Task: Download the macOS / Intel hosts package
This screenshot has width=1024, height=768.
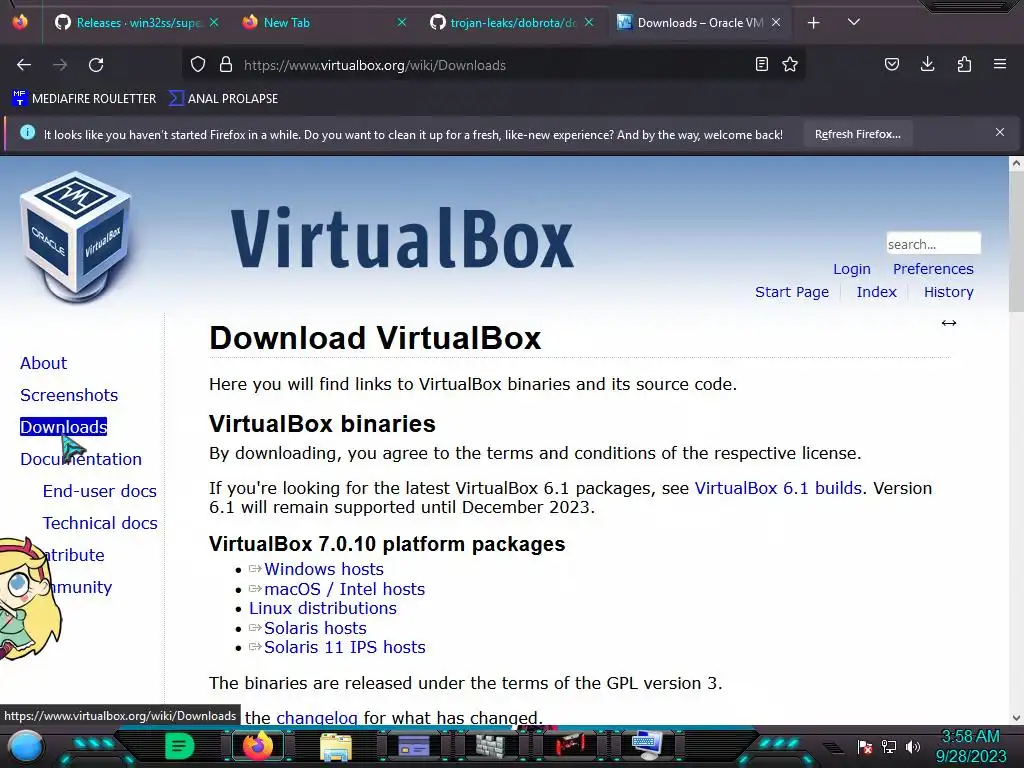Action: click(x=344, y=588)
